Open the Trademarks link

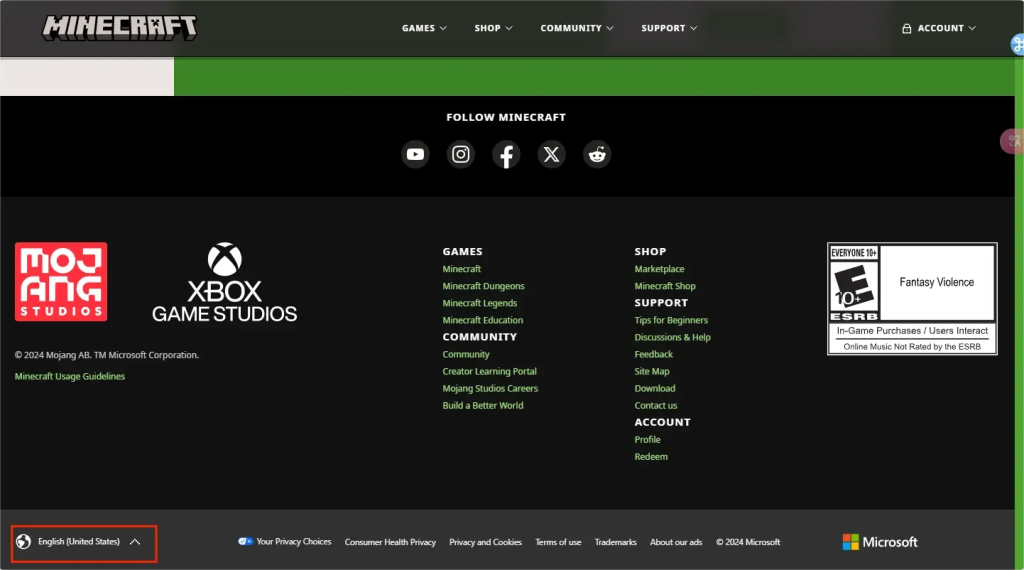615,542
